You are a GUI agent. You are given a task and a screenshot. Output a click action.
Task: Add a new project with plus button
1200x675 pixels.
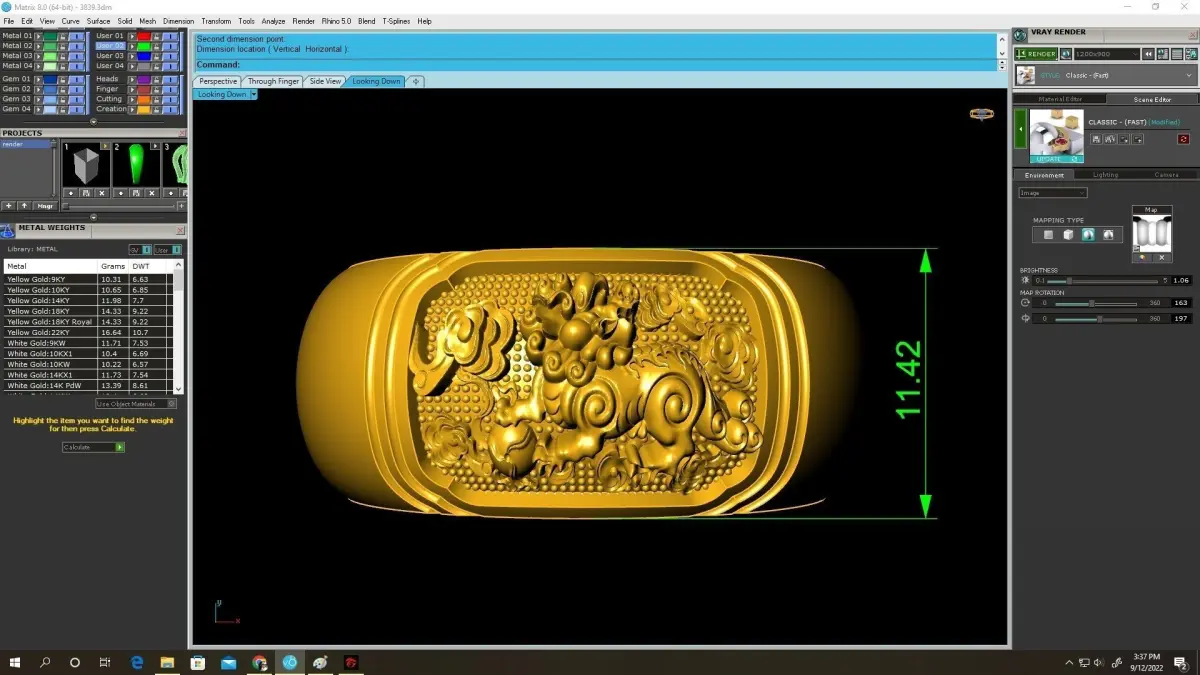click(8, 206)
